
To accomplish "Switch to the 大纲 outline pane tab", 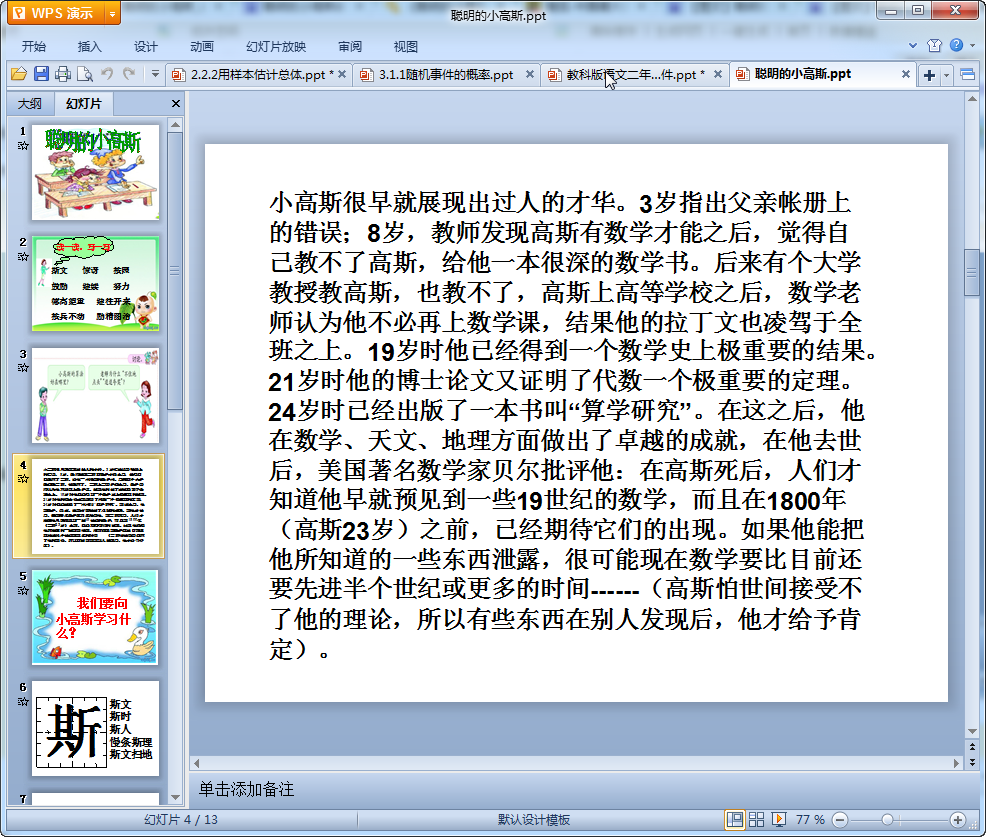I will [30, 104].
